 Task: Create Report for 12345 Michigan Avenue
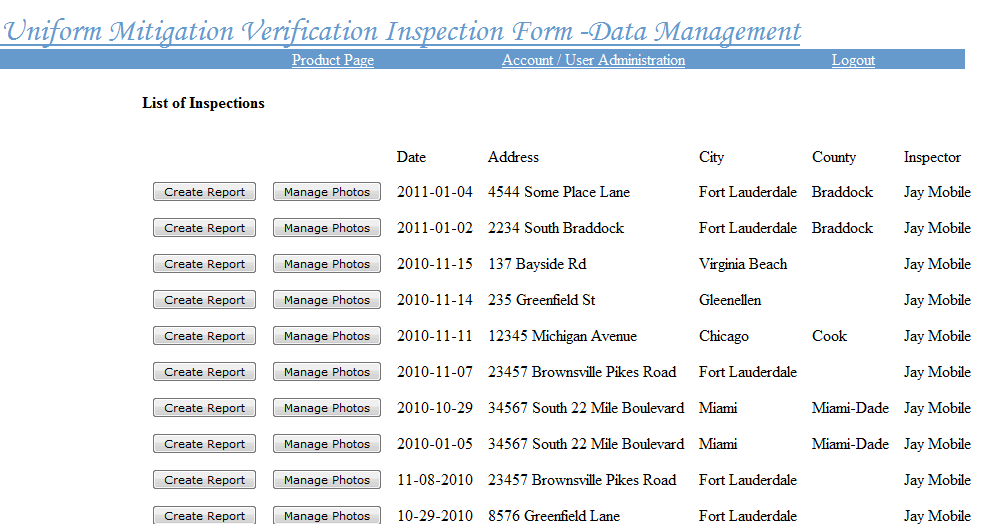(x=204, y=335)
